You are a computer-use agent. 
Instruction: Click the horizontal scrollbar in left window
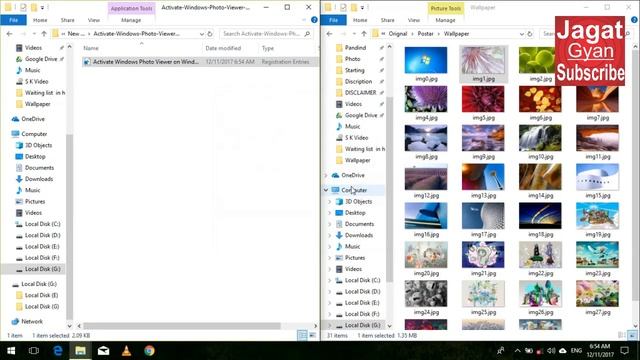pyautogui.click(x=182, y=326)
